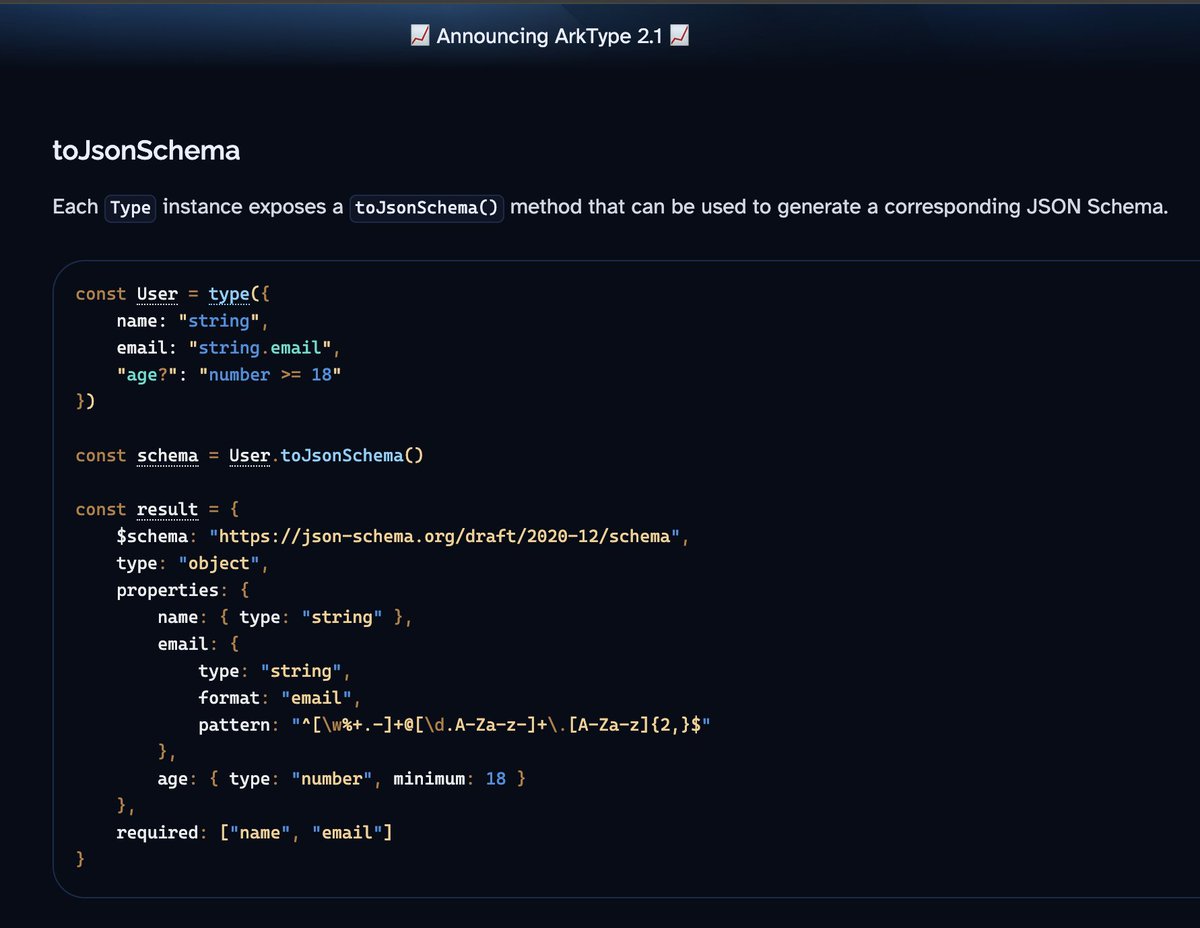The height and width of the screenshot is (928, 1200).
Task: Click the $schema key in the result object
Action: click(150, 536)
